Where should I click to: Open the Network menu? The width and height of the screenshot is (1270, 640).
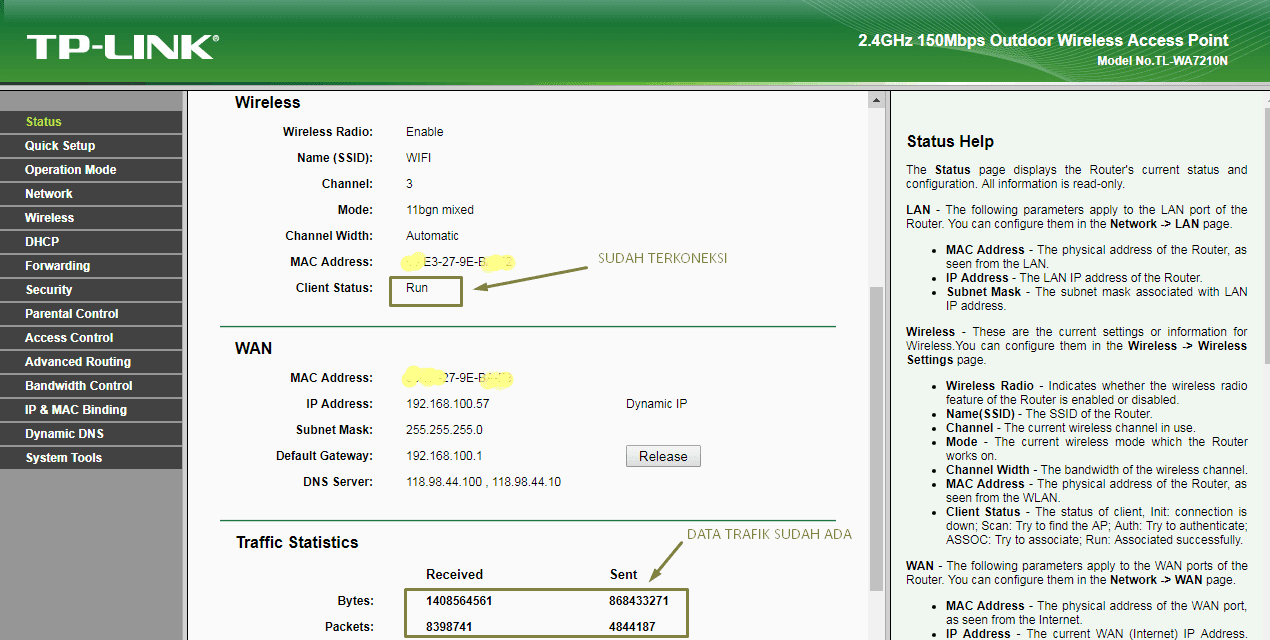91,194
